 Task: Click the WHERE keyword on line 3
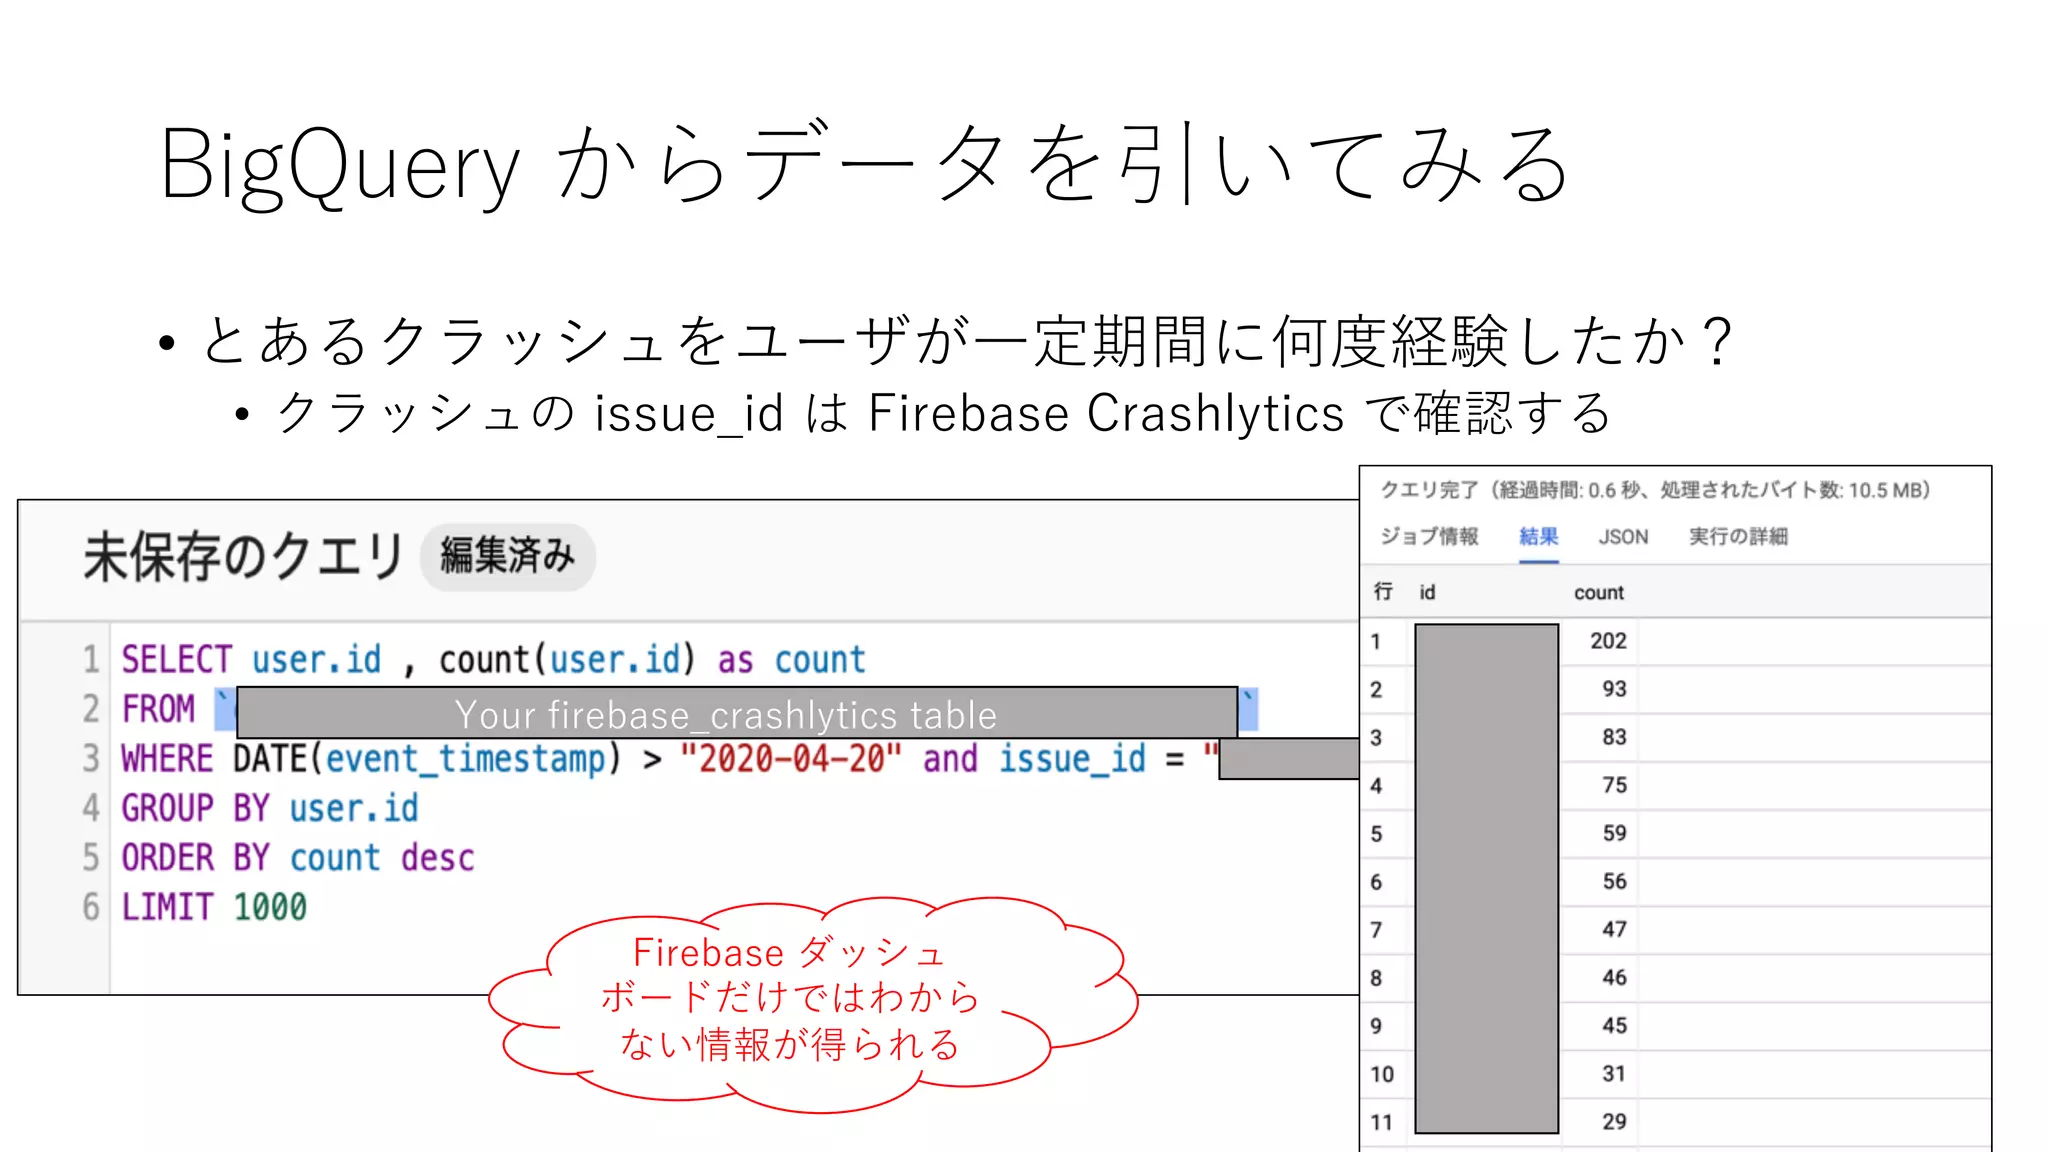(167, 759)
